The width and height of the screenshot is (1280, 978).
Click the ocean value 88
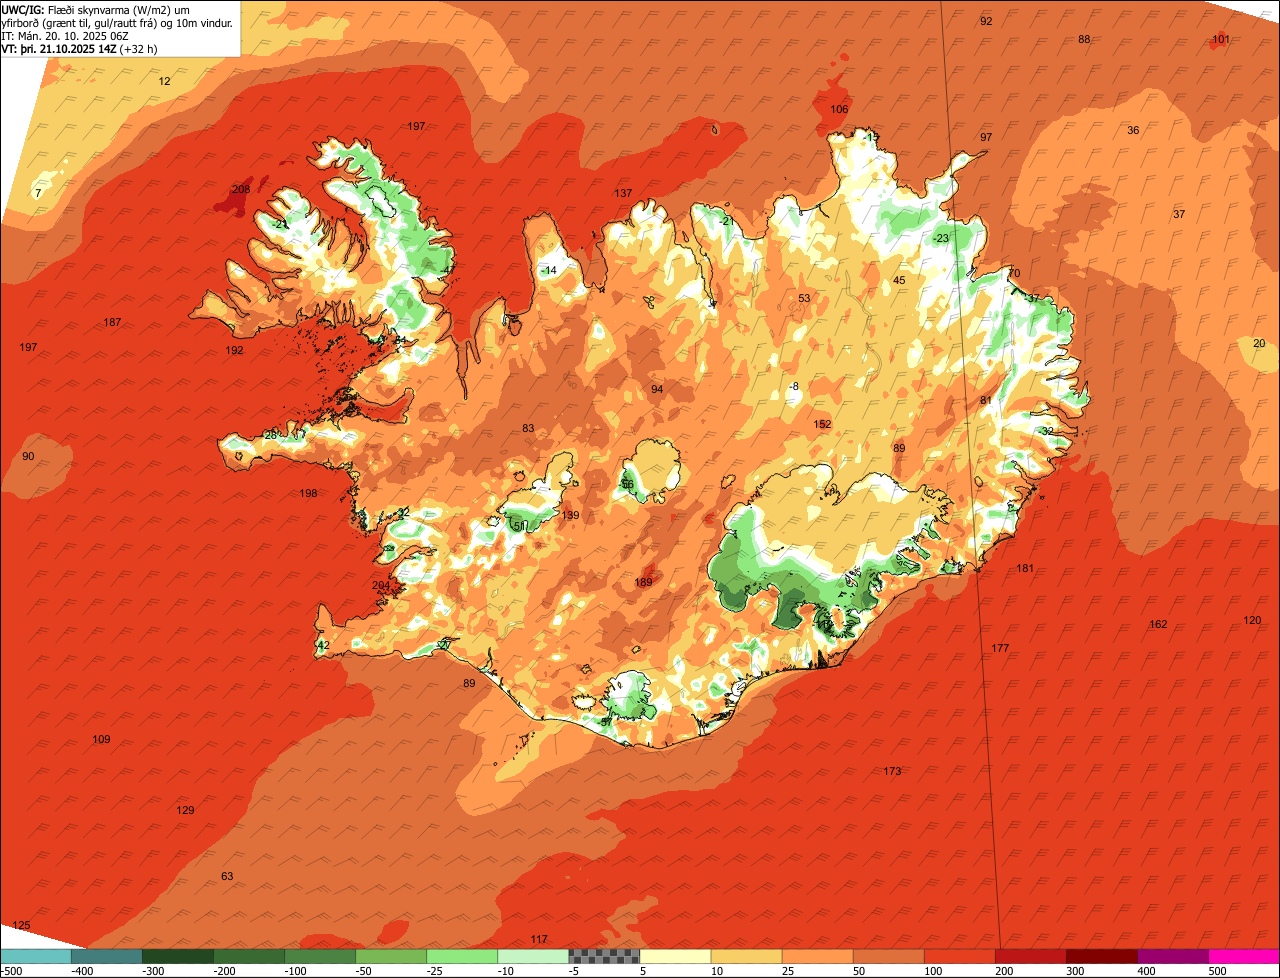(x=1084, y=39)
